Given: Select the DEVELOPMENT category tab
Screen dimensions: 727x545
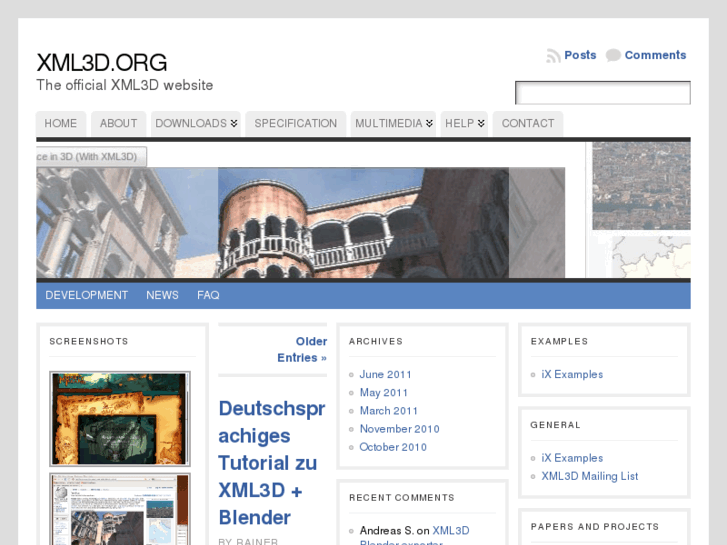Looking at the screenshot, I should pyautogui.click(x=87, y=295).
